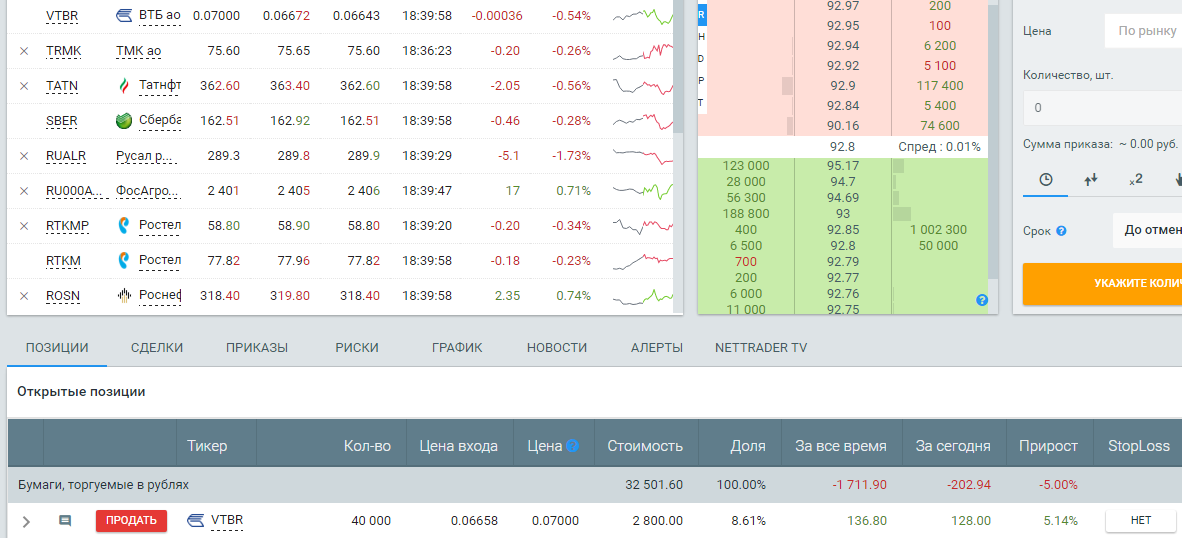The image size is (1182, 538).
Task: Select R in order book side strip
Action: pos(702,14)
